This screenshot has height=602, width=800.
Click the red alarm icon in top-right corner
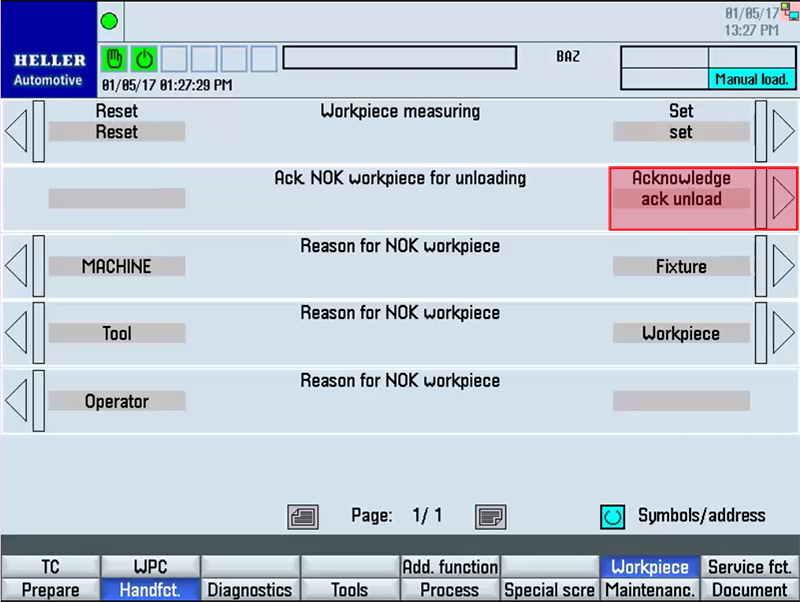pyautogui.click(x=786, y=11)
